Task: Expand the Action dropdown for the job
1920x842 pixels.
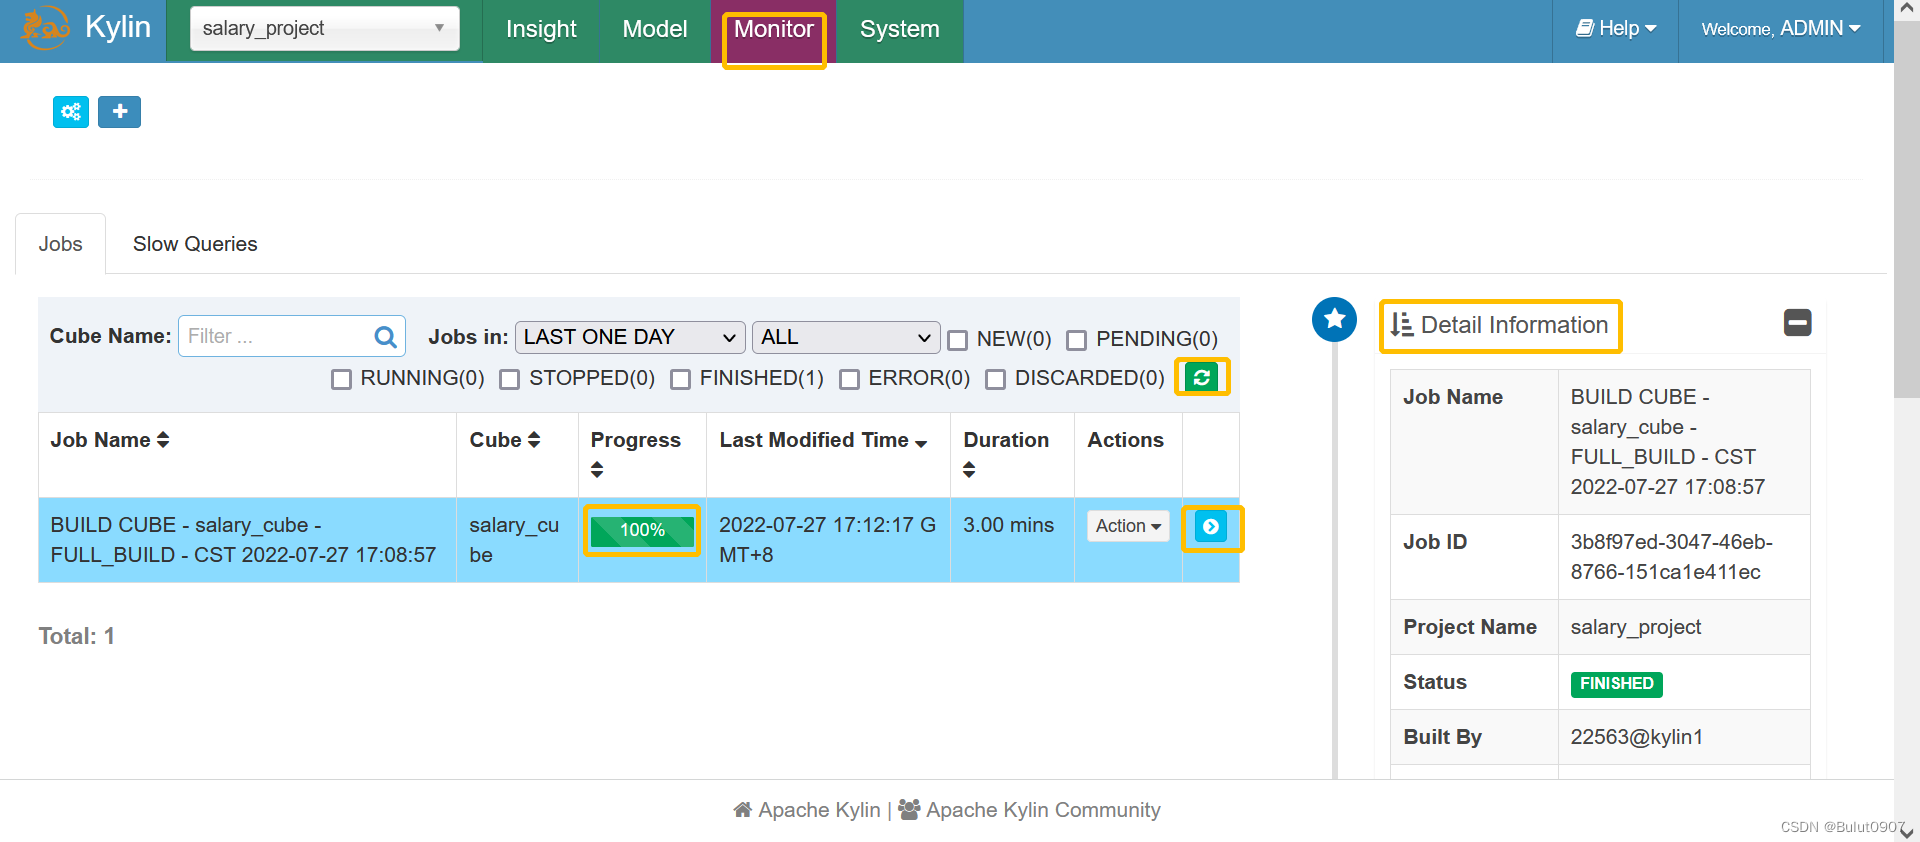Action: (x=1128, y=526)
